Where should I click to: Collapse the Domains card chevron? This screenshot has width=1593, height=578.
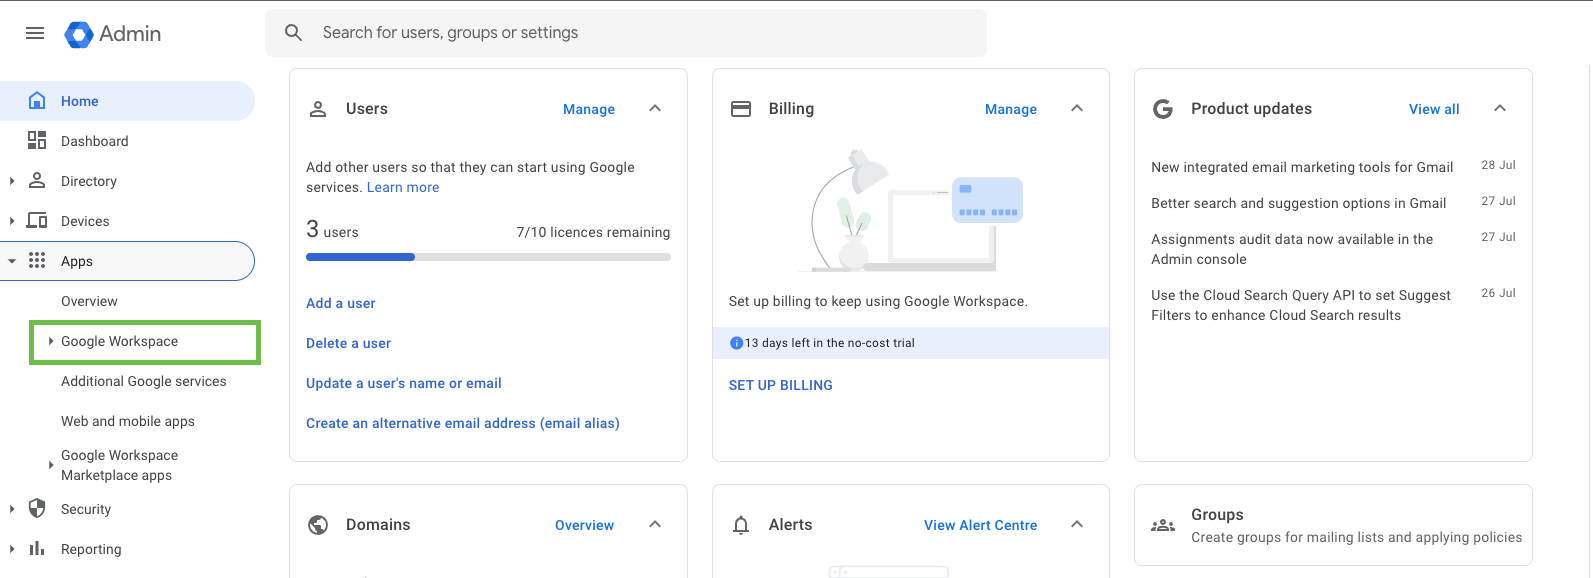655,524
